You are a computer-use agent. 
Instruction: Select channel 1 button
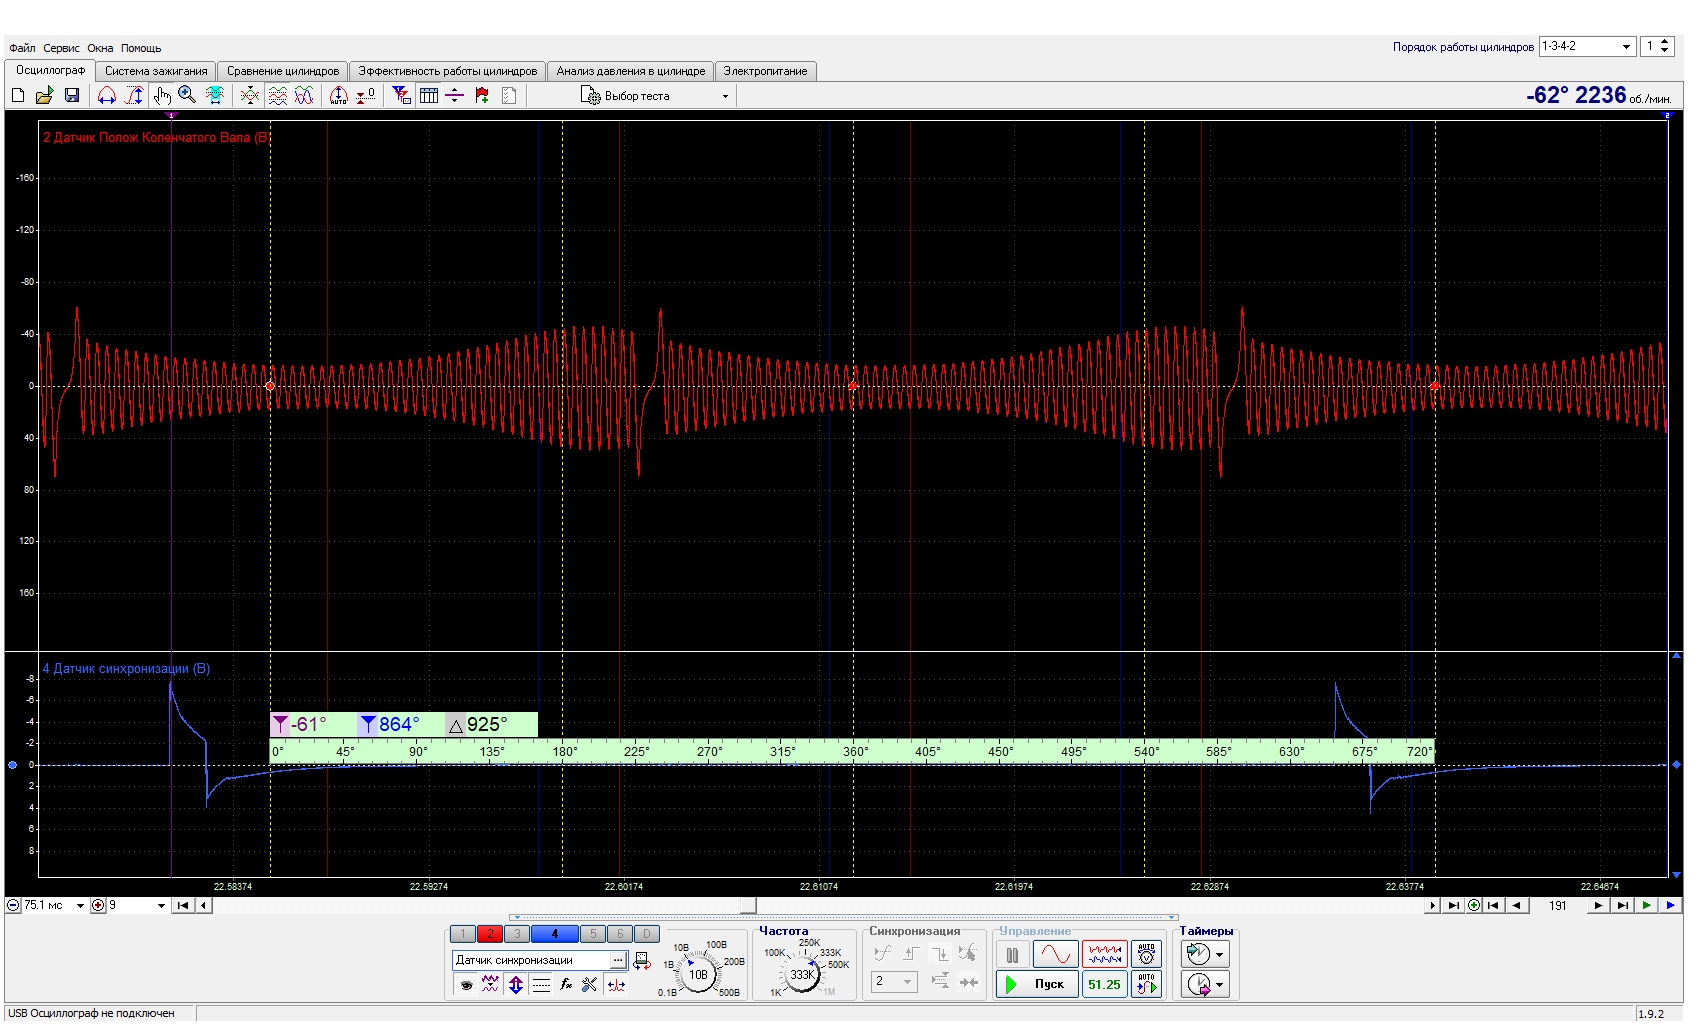tap(463, 934)
